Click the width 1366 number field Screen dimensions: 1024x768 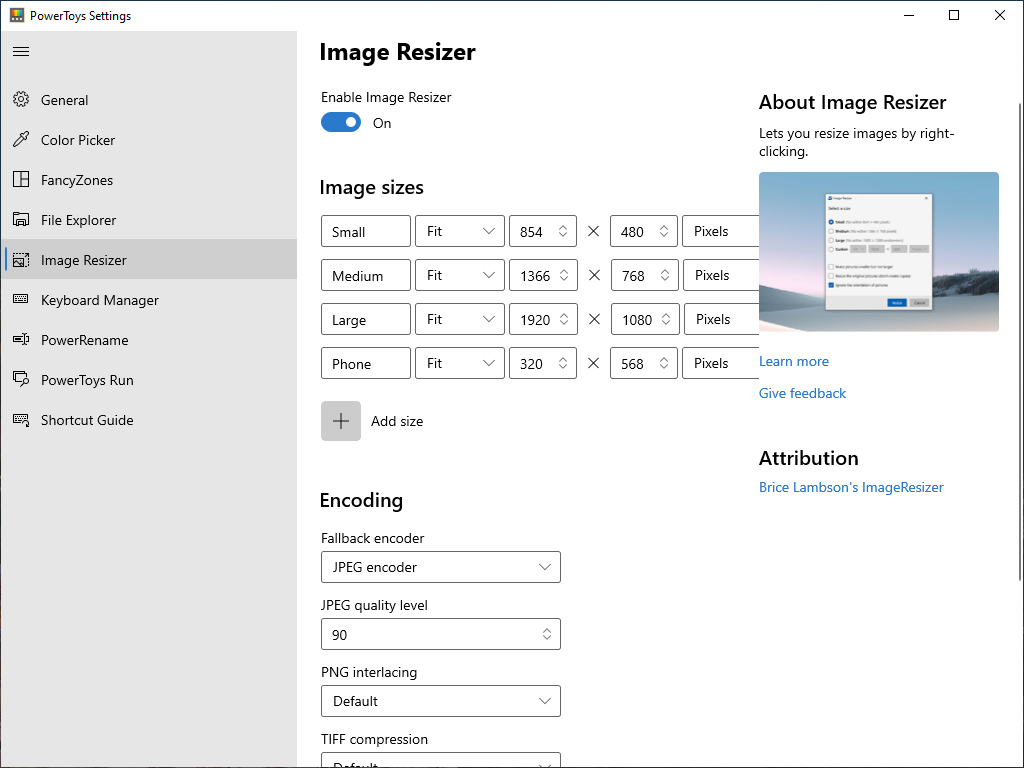tap(543, 275)
